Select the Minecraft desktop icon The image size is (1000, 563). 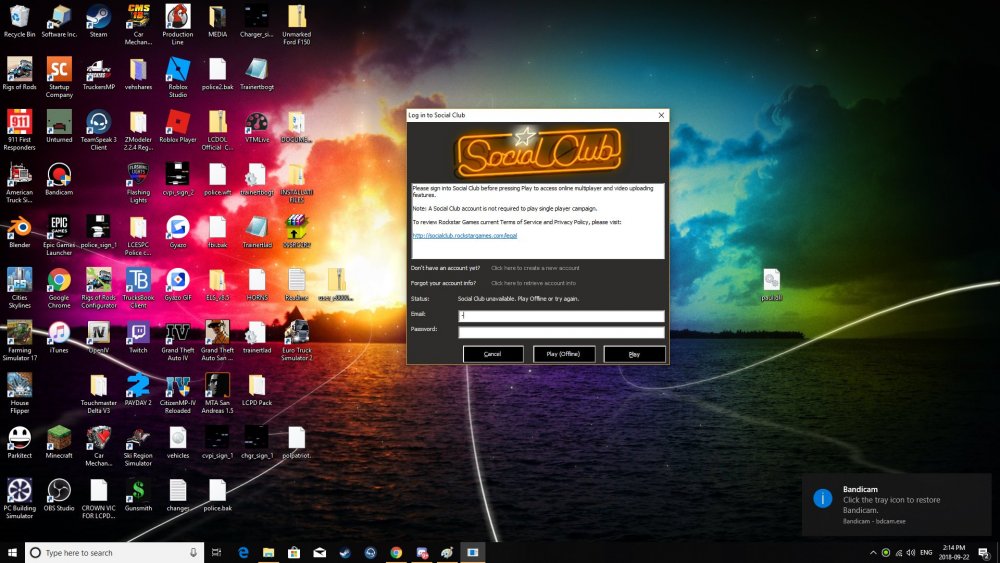coord(59,442)
